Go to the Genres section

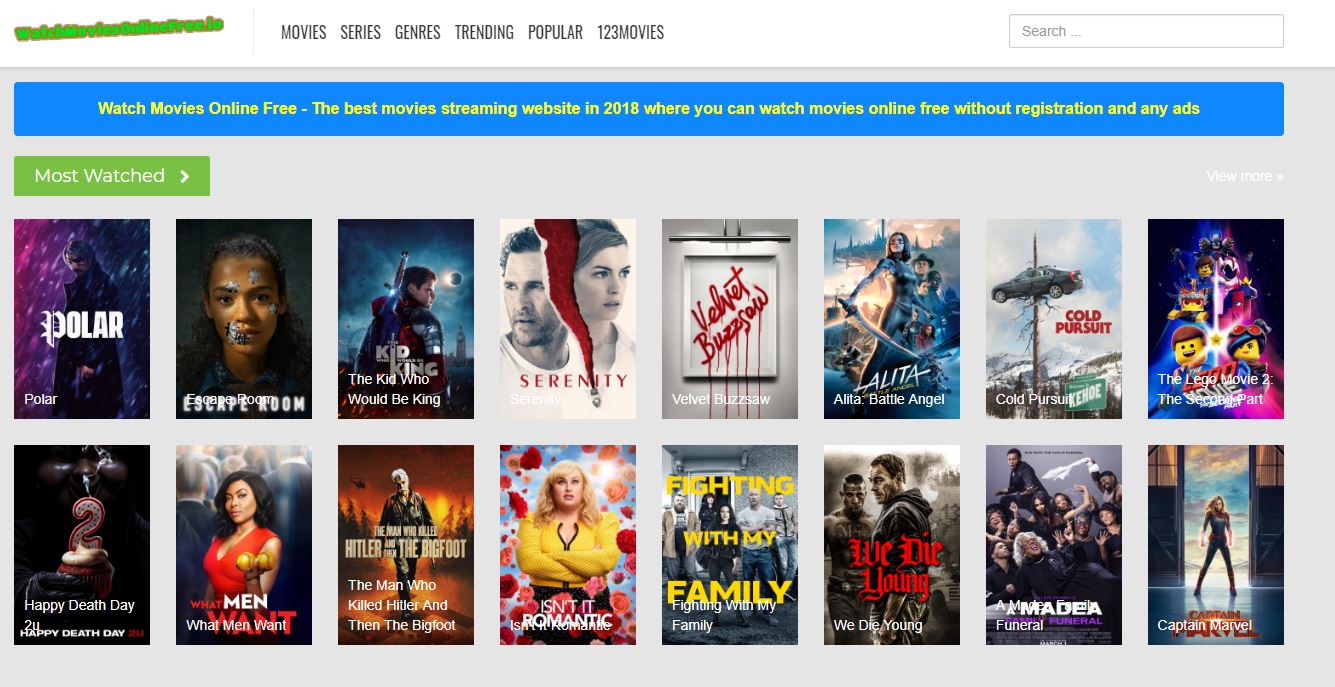click(417, 32)
